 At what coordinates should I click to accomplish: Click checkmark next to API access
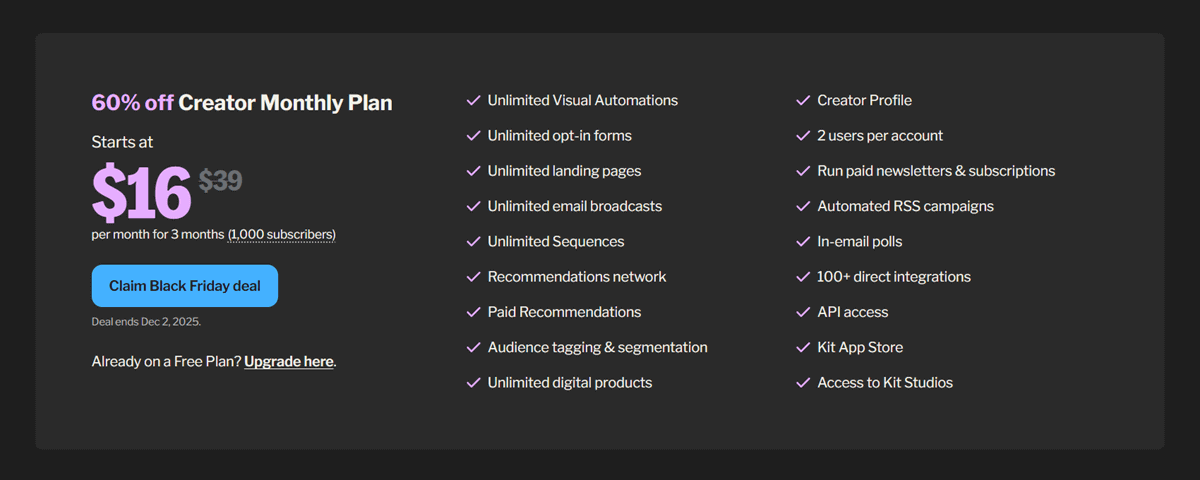pyautogui.click(x=803, y=312)
